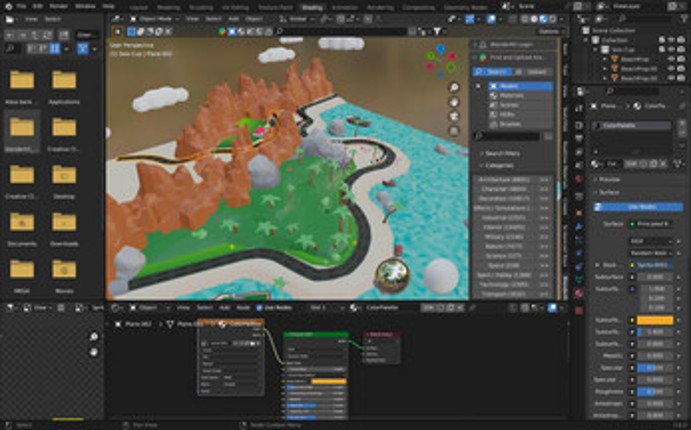Click the navigation gizmo's red X axis
This screenshot has height=430, width=691.
(x=451, y=57)
